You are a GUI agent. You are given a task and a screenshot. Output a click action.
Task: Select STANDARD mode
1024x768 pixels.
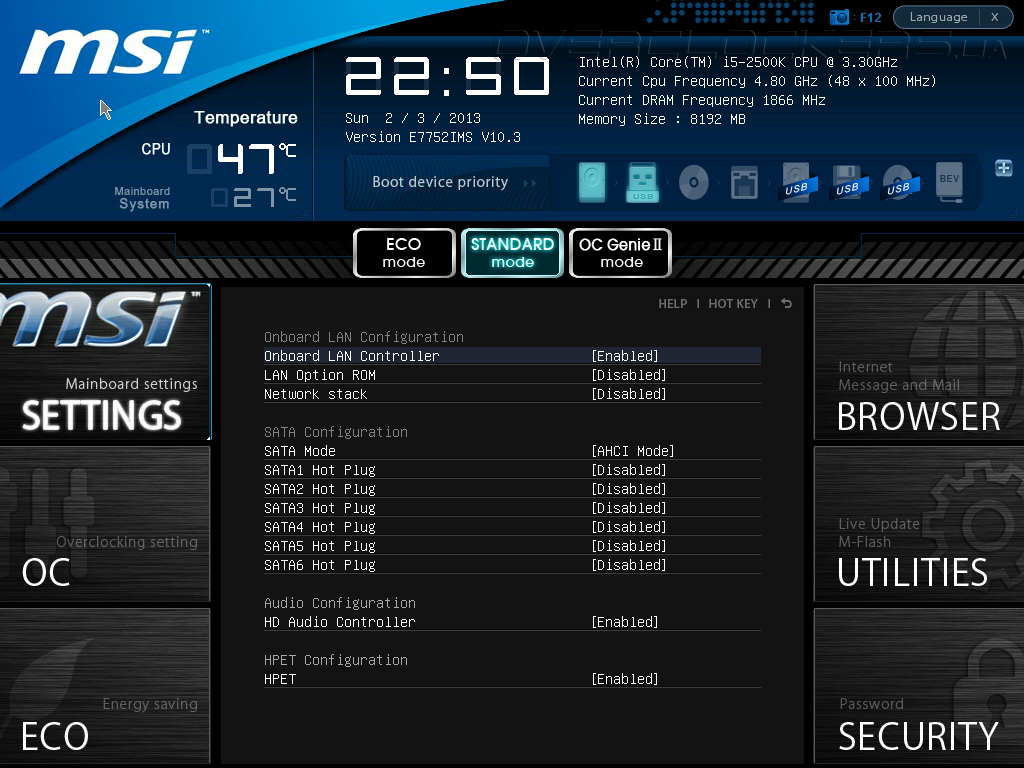pyautogui.click(x=512, y=253)
